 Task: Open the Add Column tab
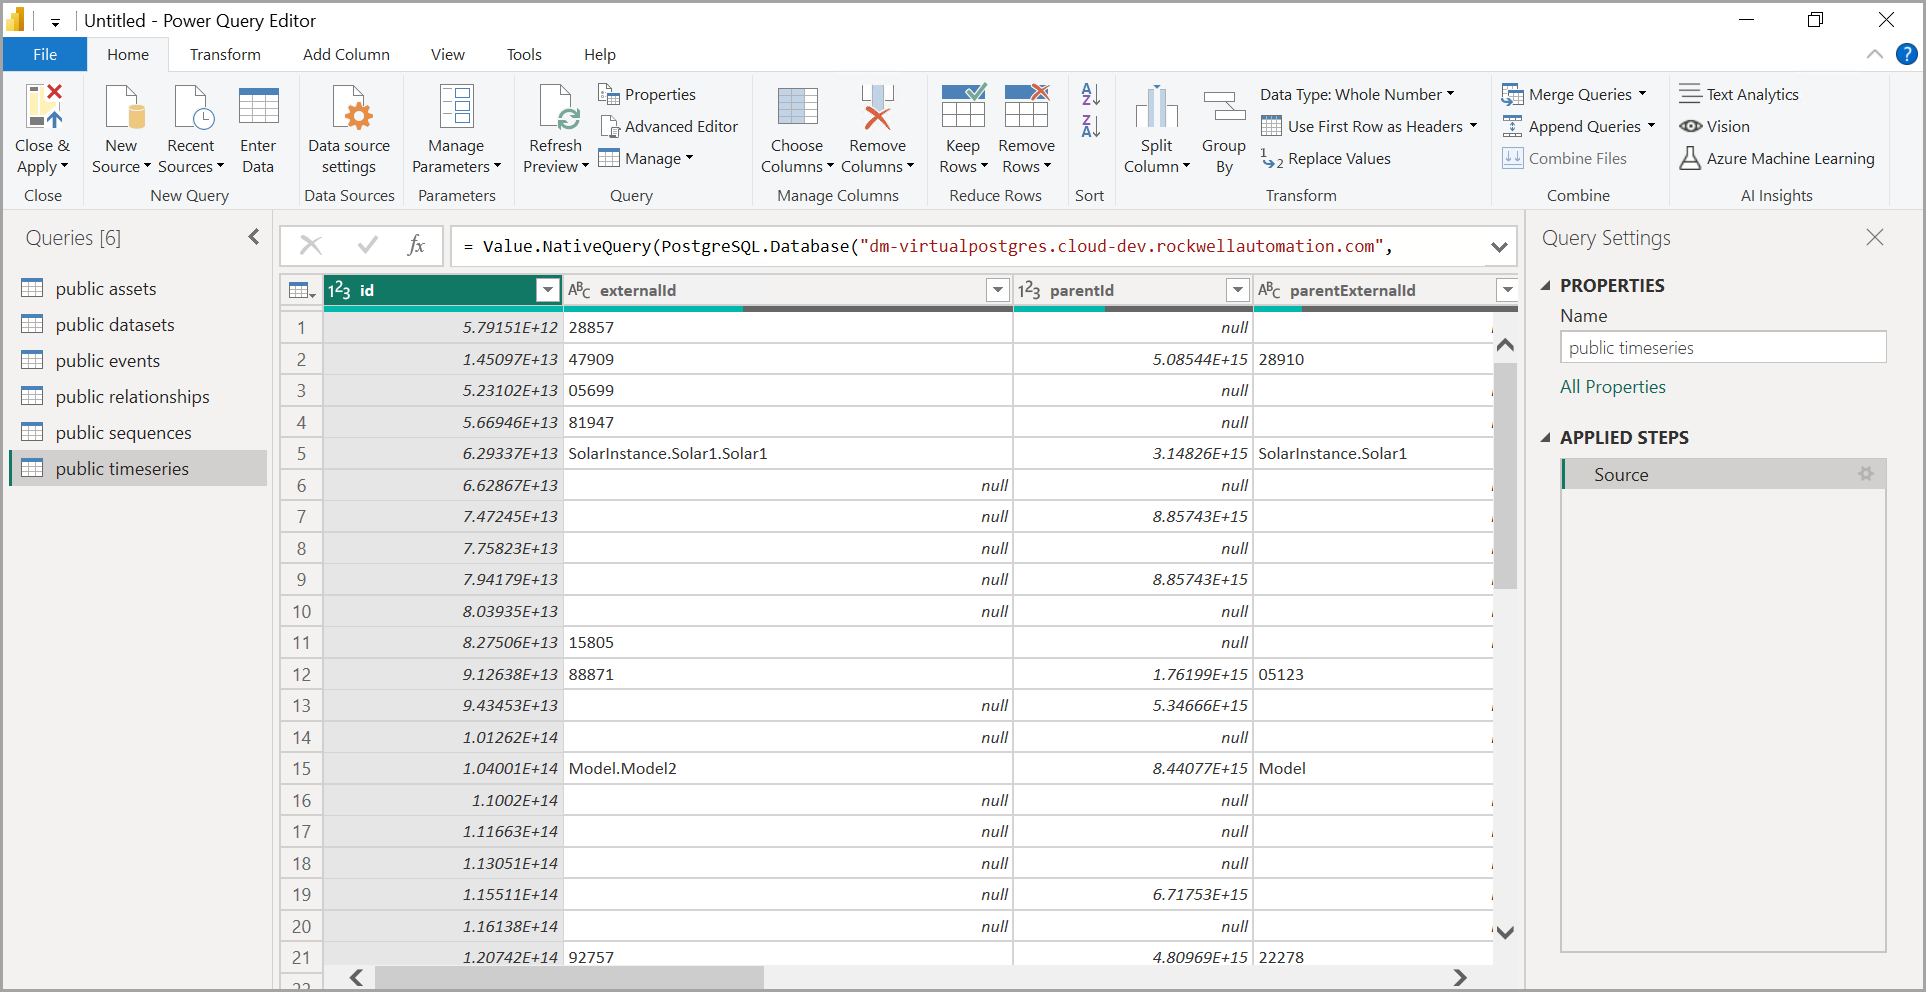pos(346,55)
